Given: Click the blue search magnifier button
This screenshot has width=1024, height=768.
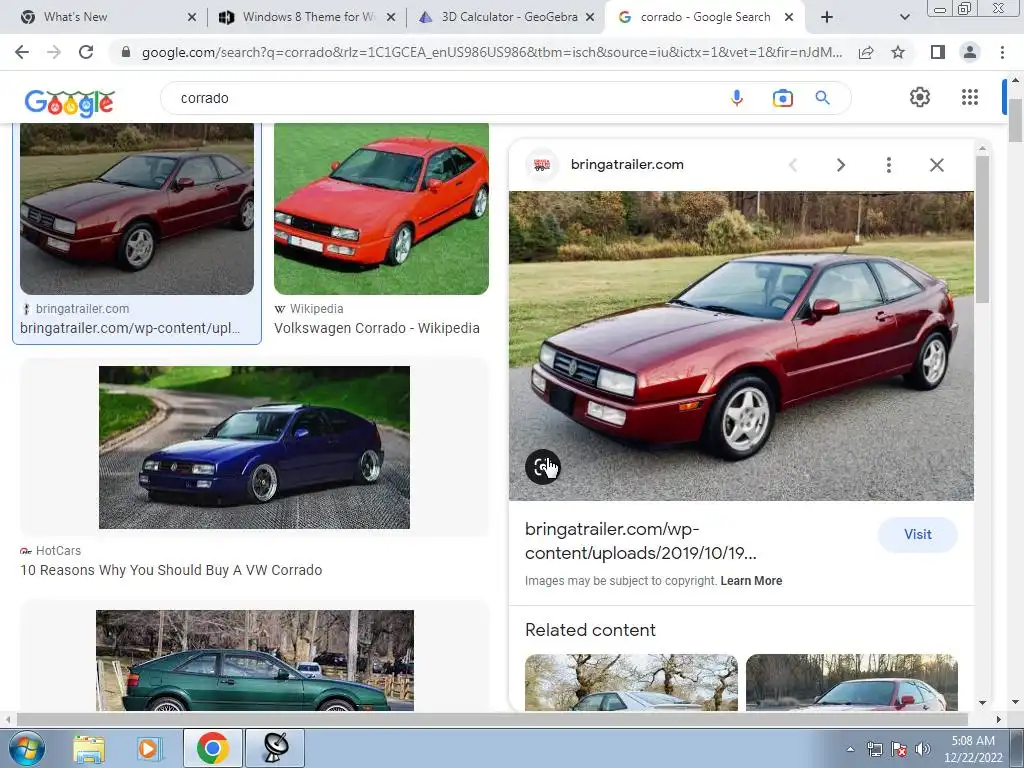Looking at the screenshot, I should [x=822, y=98].
